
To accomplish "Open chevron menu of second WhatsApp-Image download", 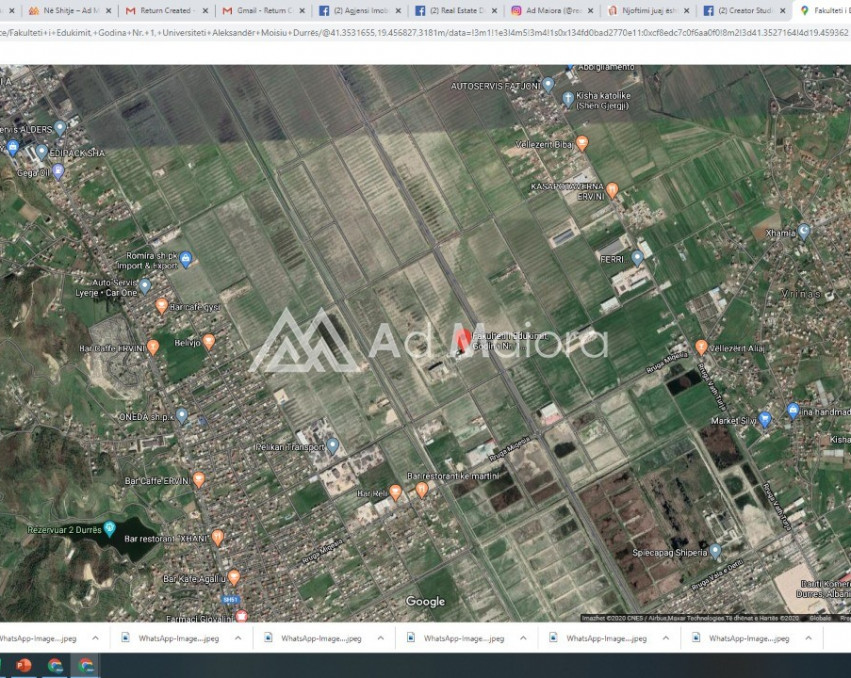I will 238,637.
